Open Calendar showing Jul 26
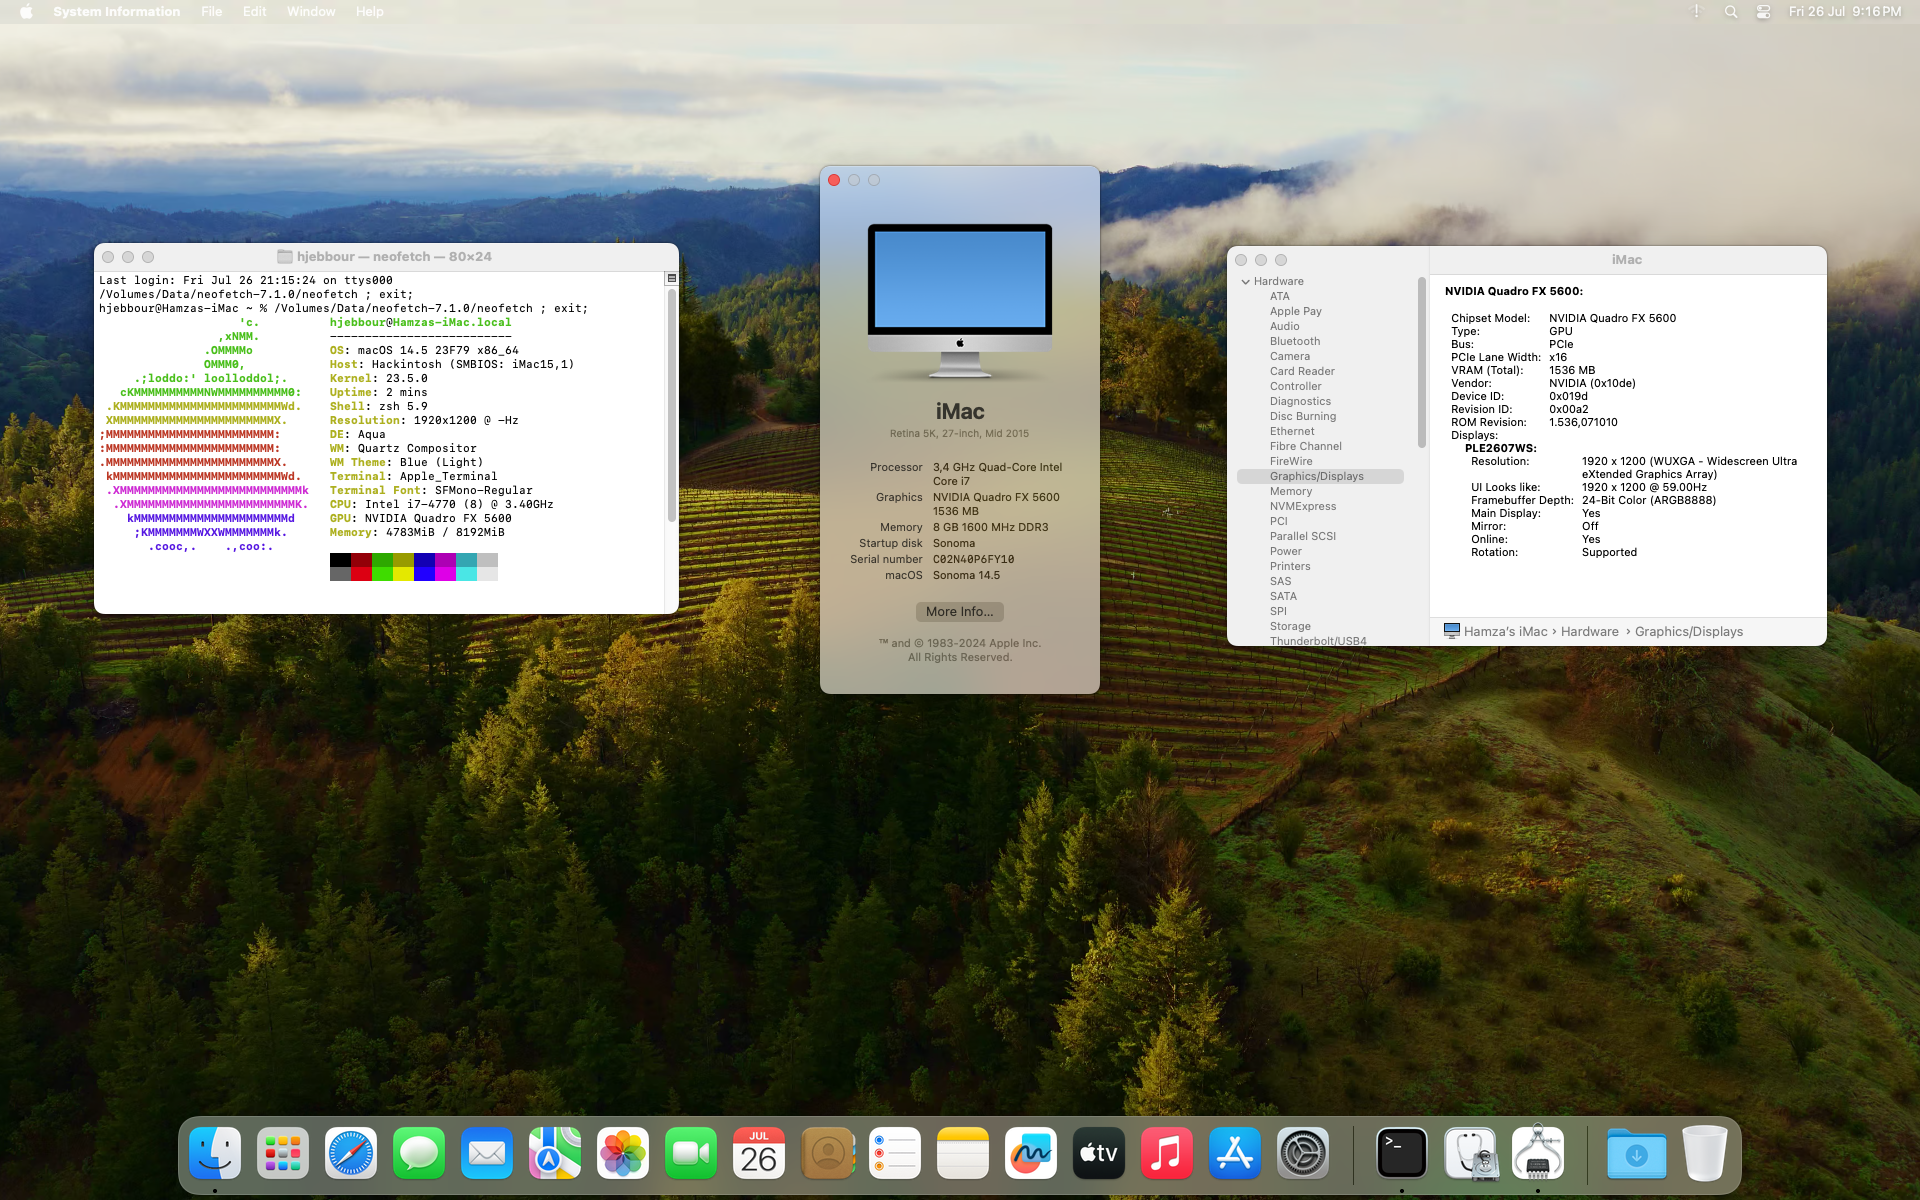The image size is (1920, 1200). [759, 1154]
